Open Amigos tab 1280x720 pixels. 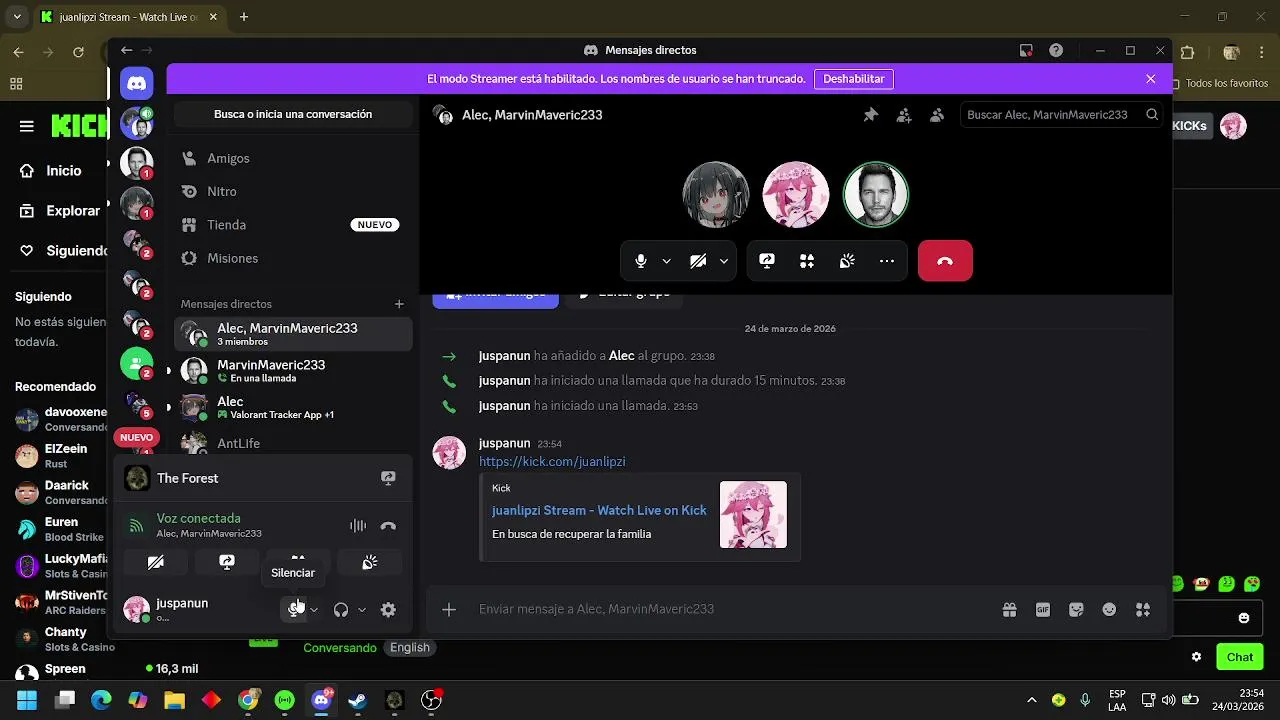293,158
